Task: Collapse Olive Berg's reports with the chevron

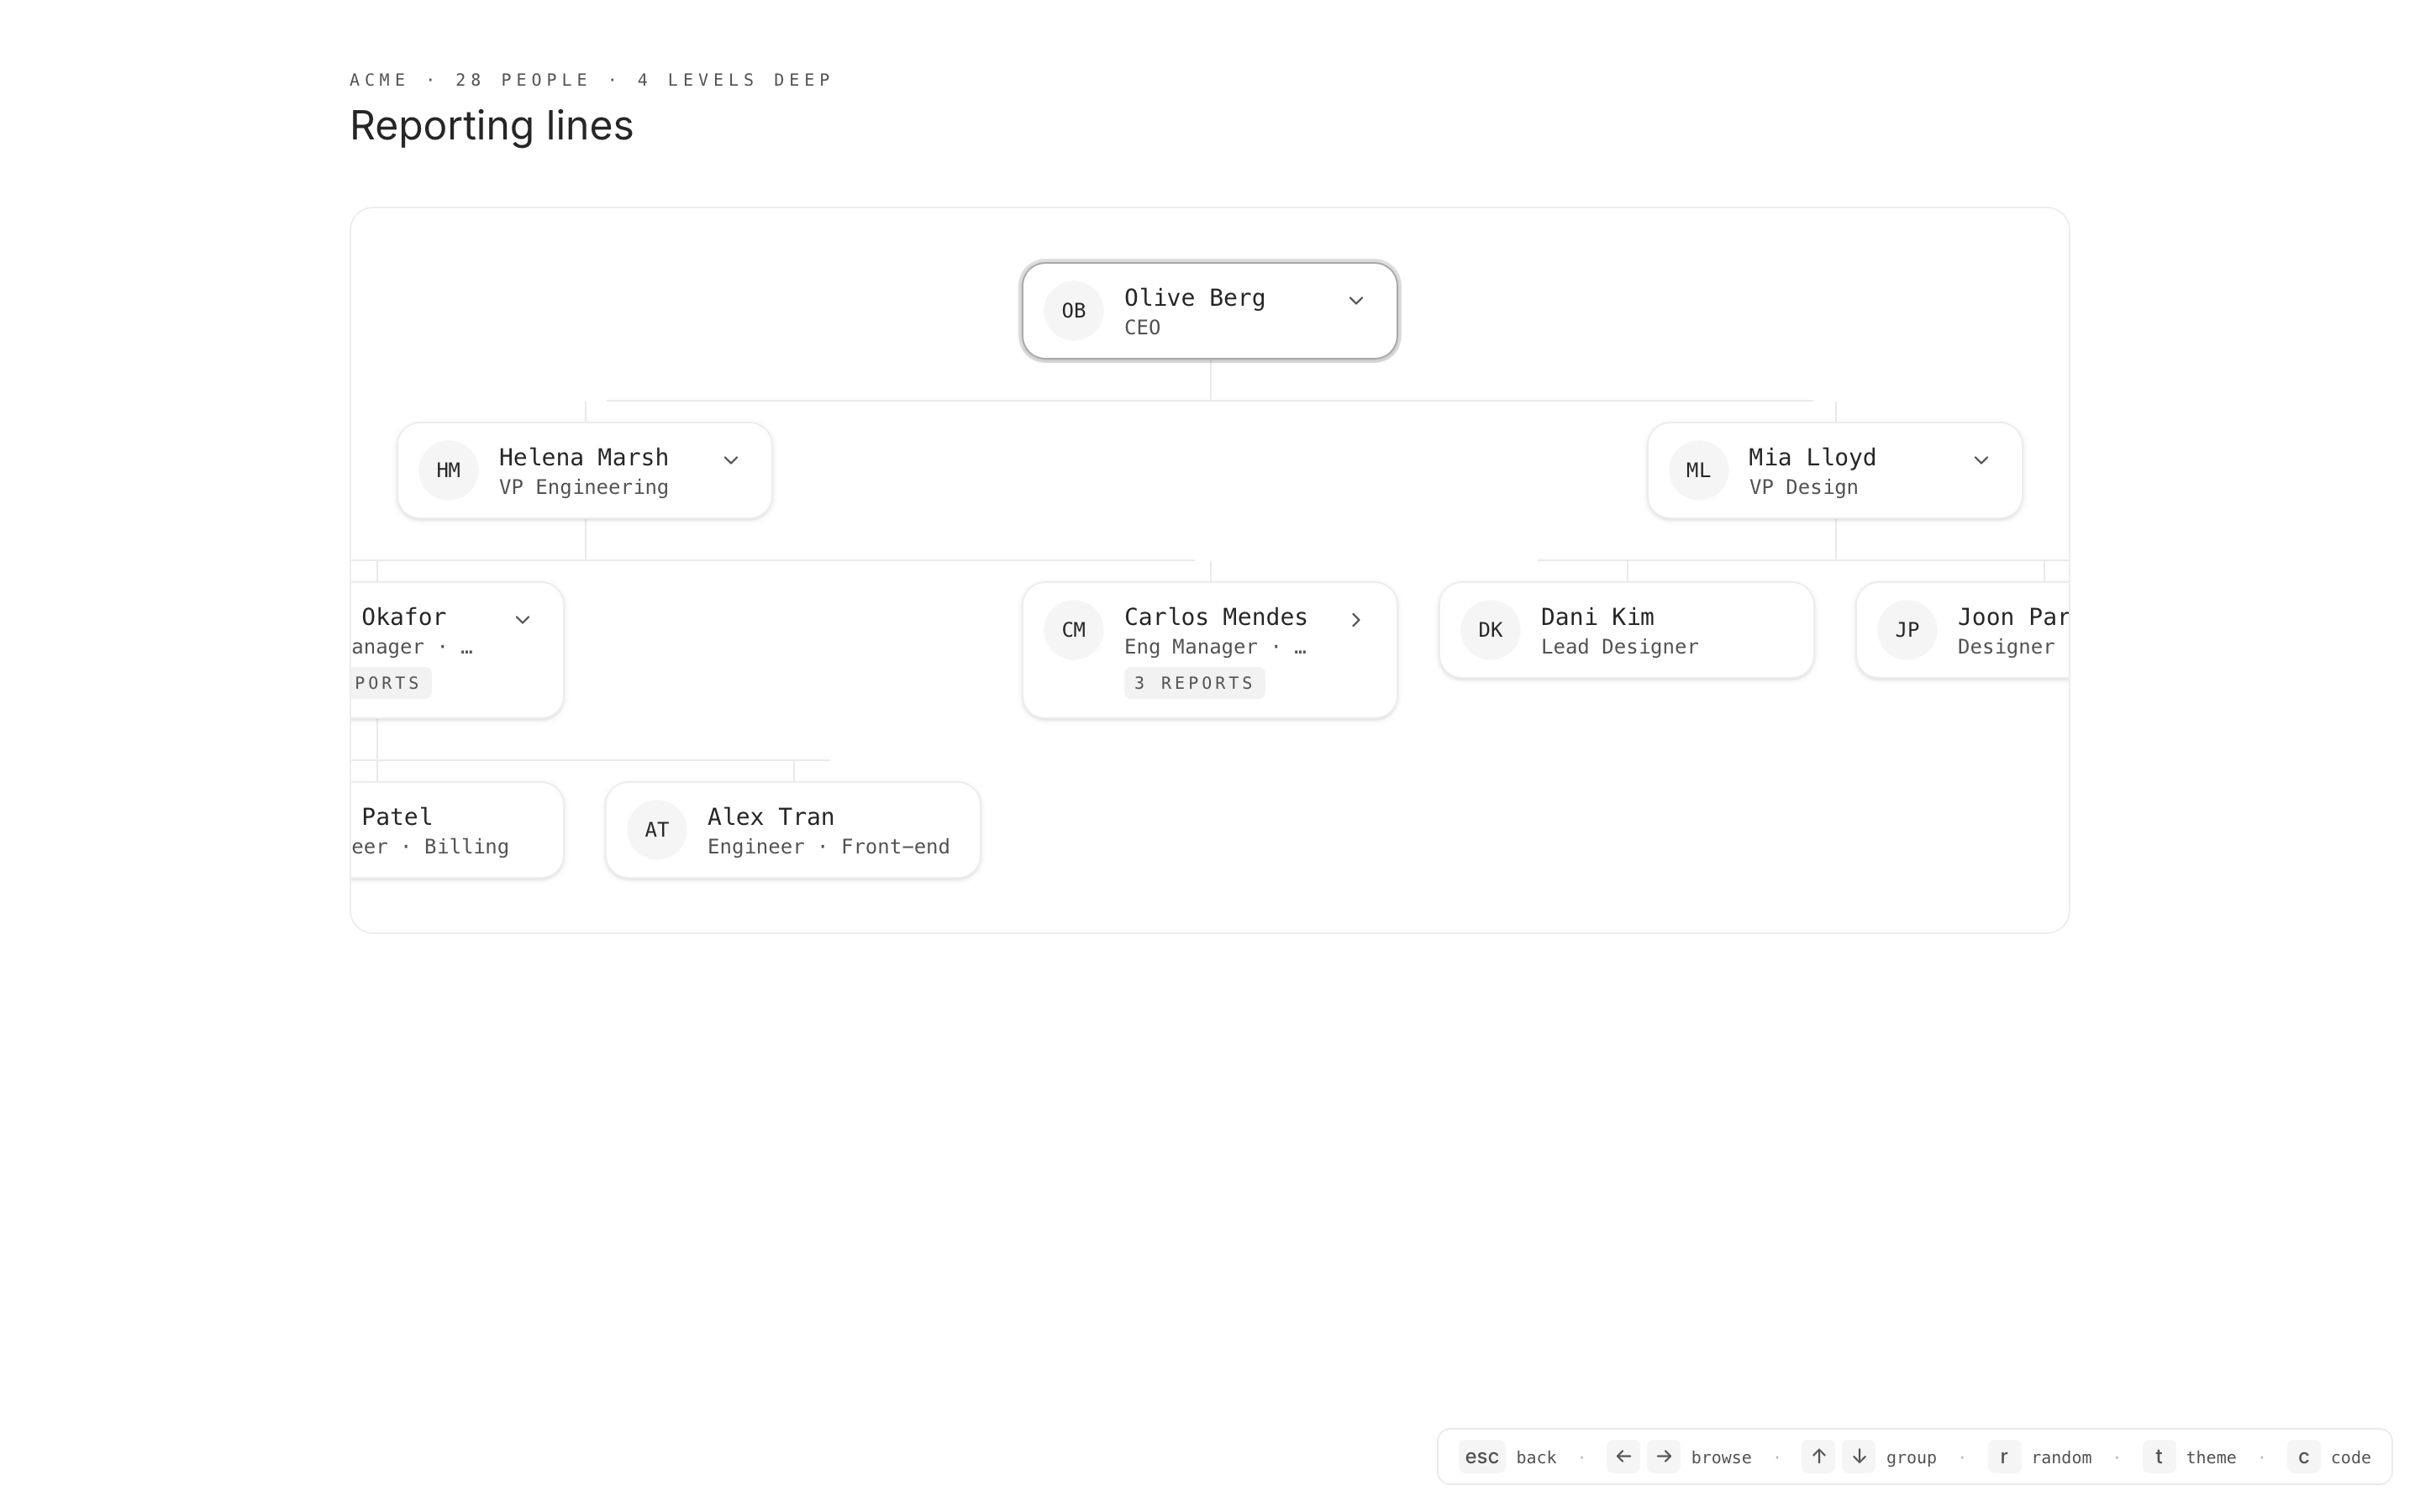Action: tap(1356, 300)
